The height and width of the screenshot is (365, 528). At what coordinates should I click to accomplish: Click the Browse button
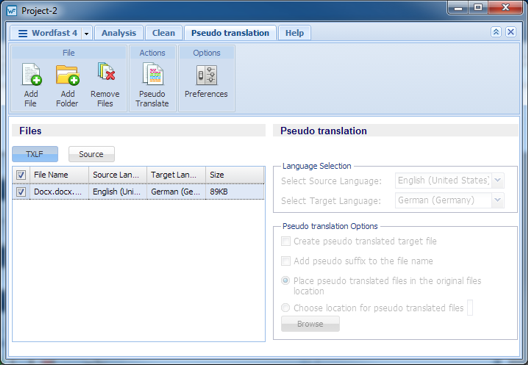(x=310, y=324)
